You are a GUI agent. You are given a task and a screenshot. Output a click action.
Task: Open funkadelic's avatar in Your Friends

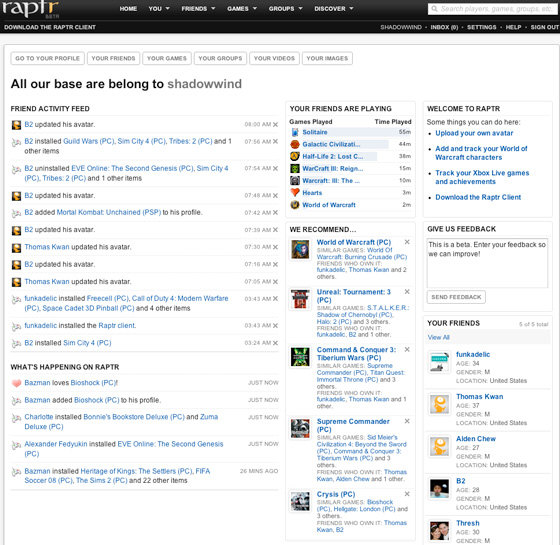[x=439, y=362]
